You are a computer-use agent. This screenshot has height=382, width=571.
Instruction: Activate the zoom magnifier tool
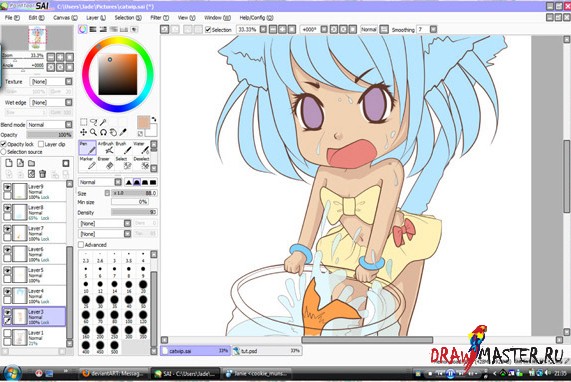(x=94, y=132)
